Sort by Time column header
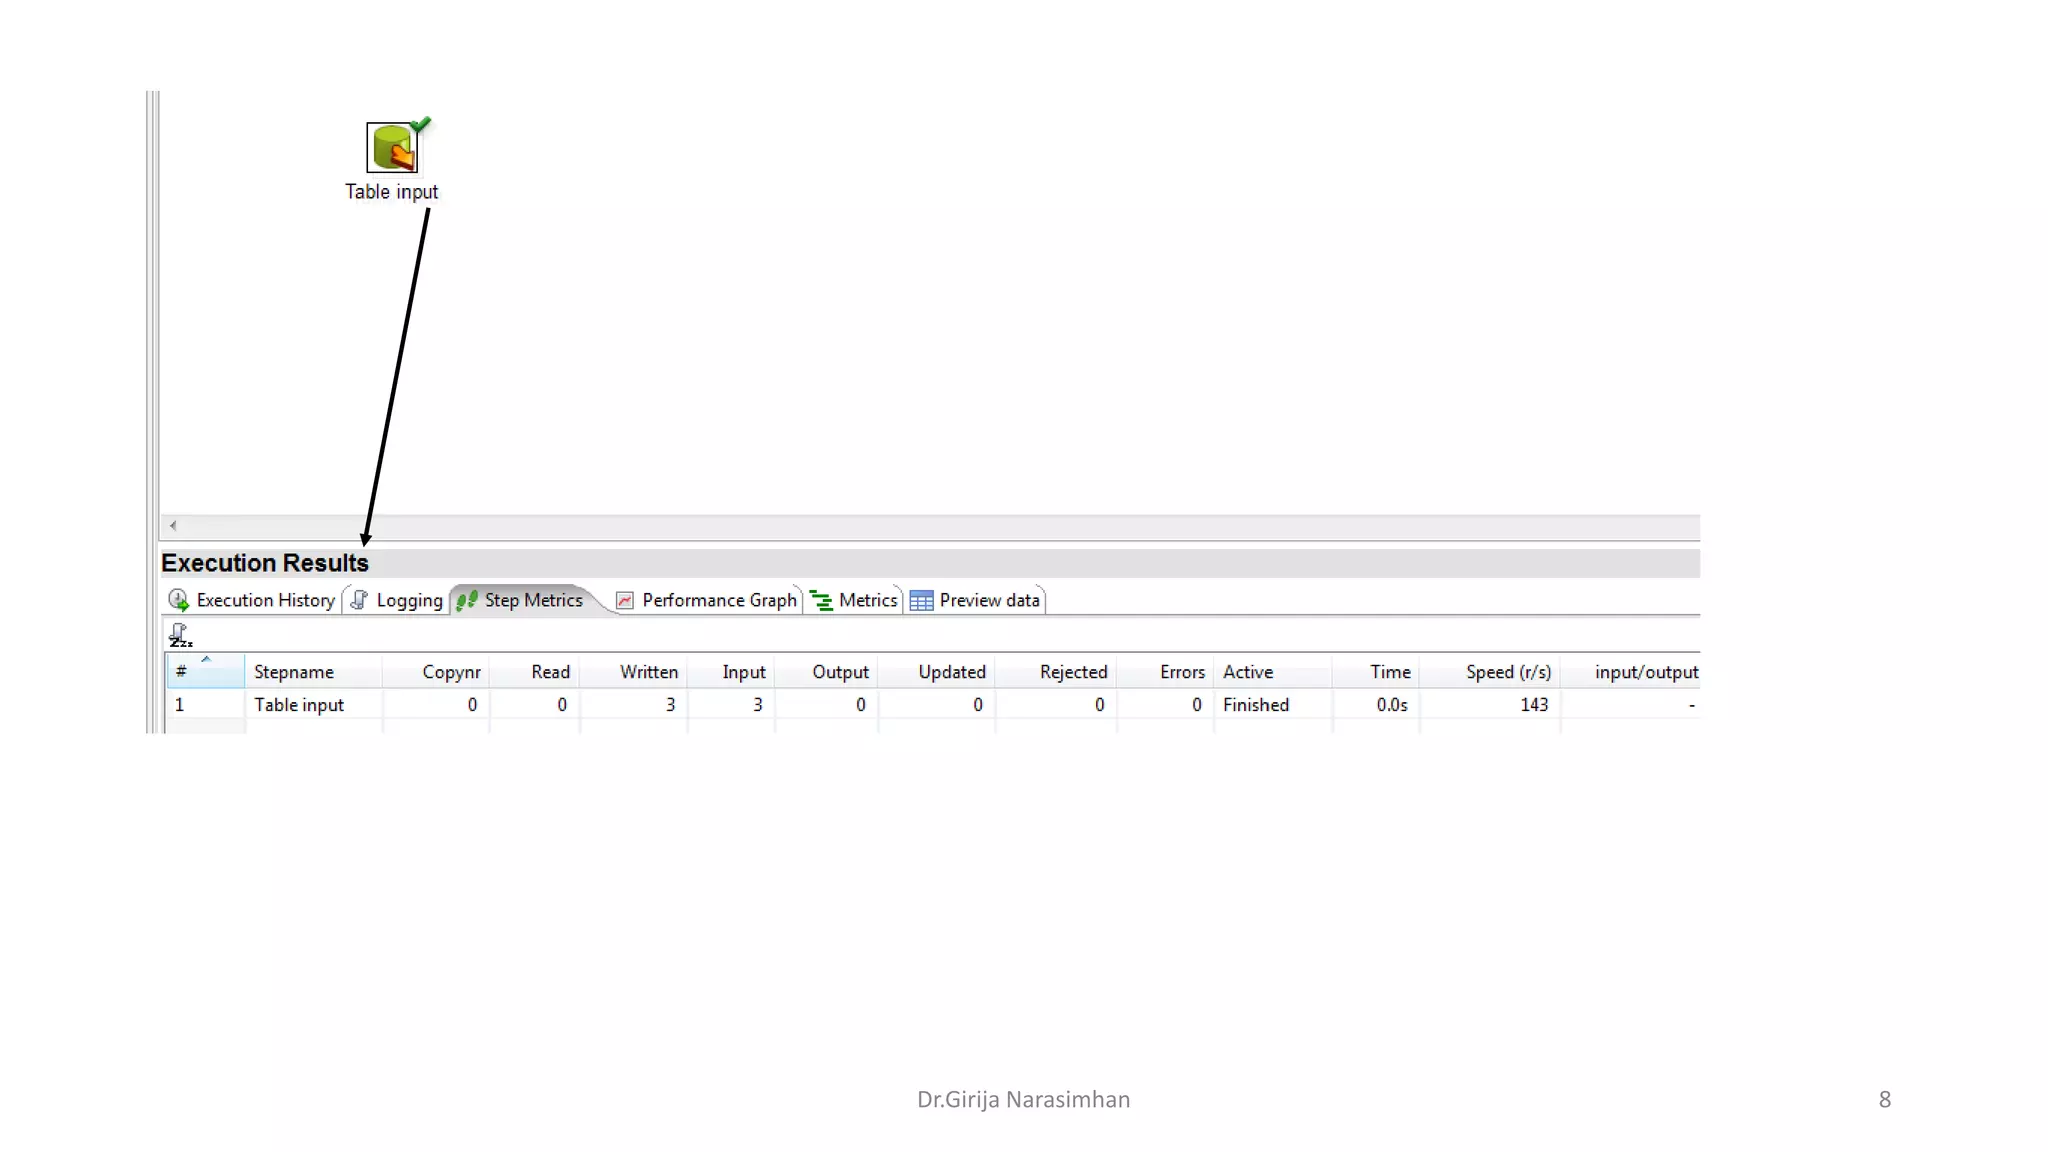 pyautogui.click(x=1376, y=672)
